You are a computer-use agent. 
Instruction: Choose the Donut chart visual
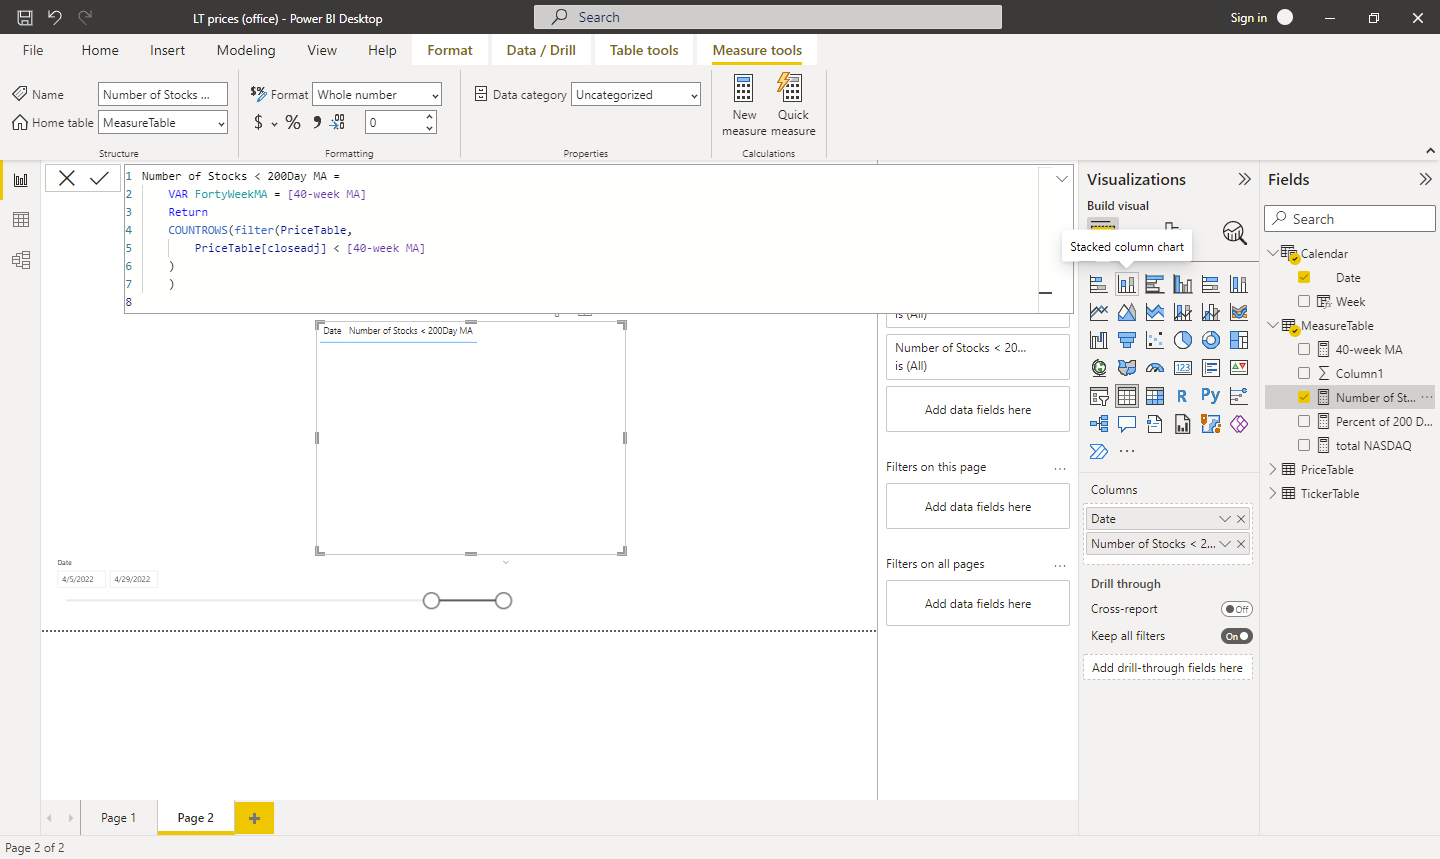[x=1211, y=340]
